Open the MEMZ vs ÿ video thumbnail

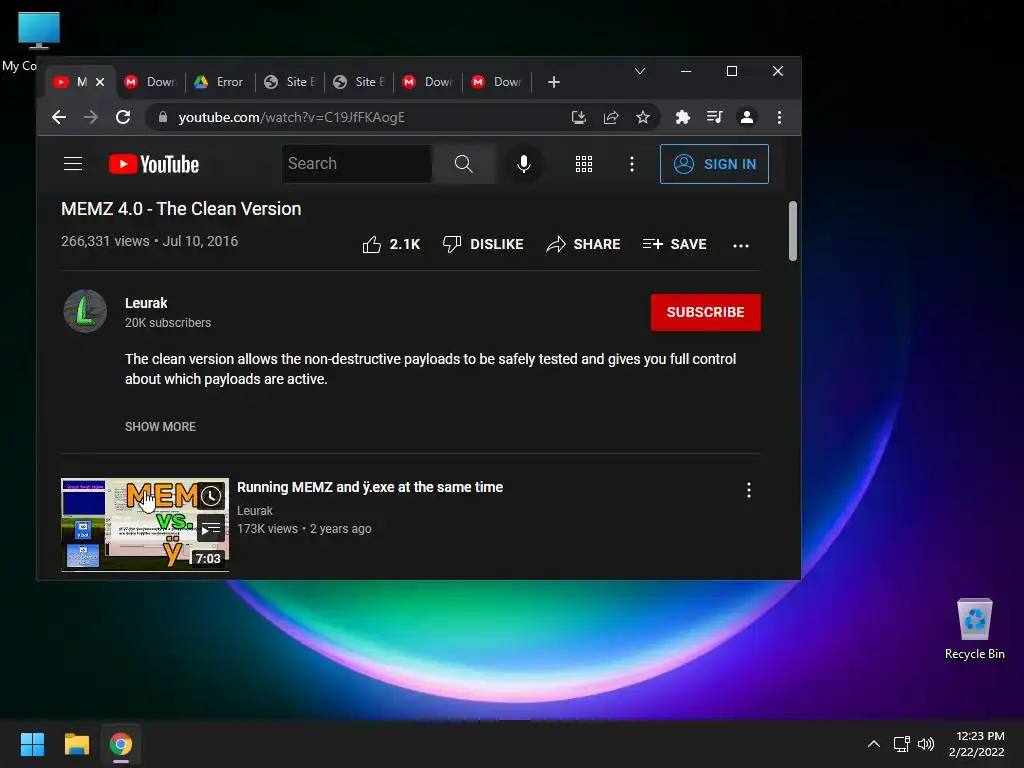[145, 524]
